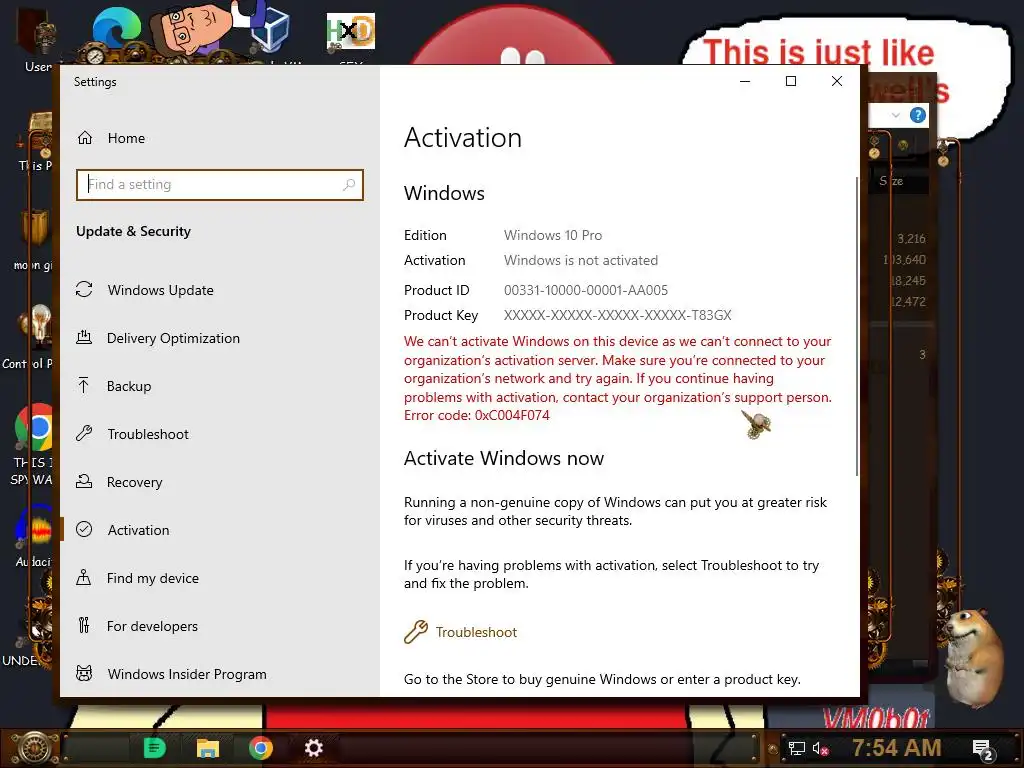Click the blue help icon in background window
The height and width of the screenshot is (768, 1024).
point(918,116)
